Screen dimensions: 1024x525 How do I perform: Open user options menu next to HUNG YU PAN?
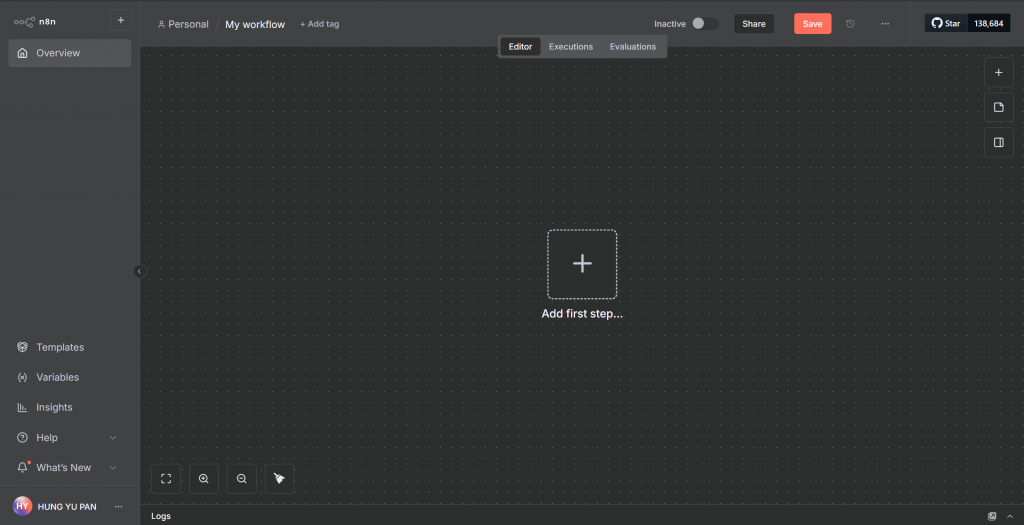[x=118, y=507]
